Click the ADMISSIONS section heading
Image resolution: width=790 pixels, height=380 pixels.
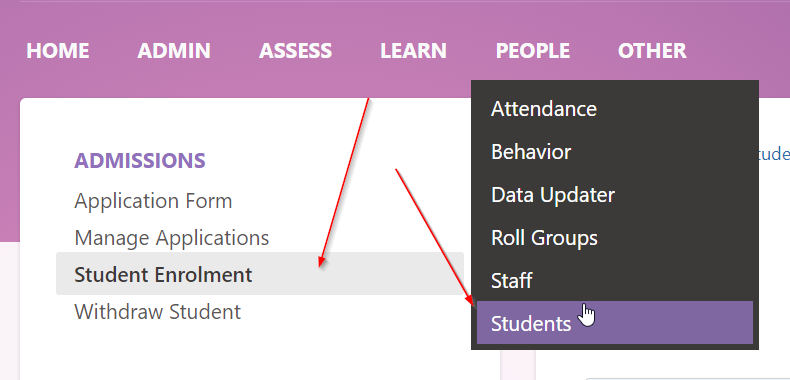(x=140, y=161)
